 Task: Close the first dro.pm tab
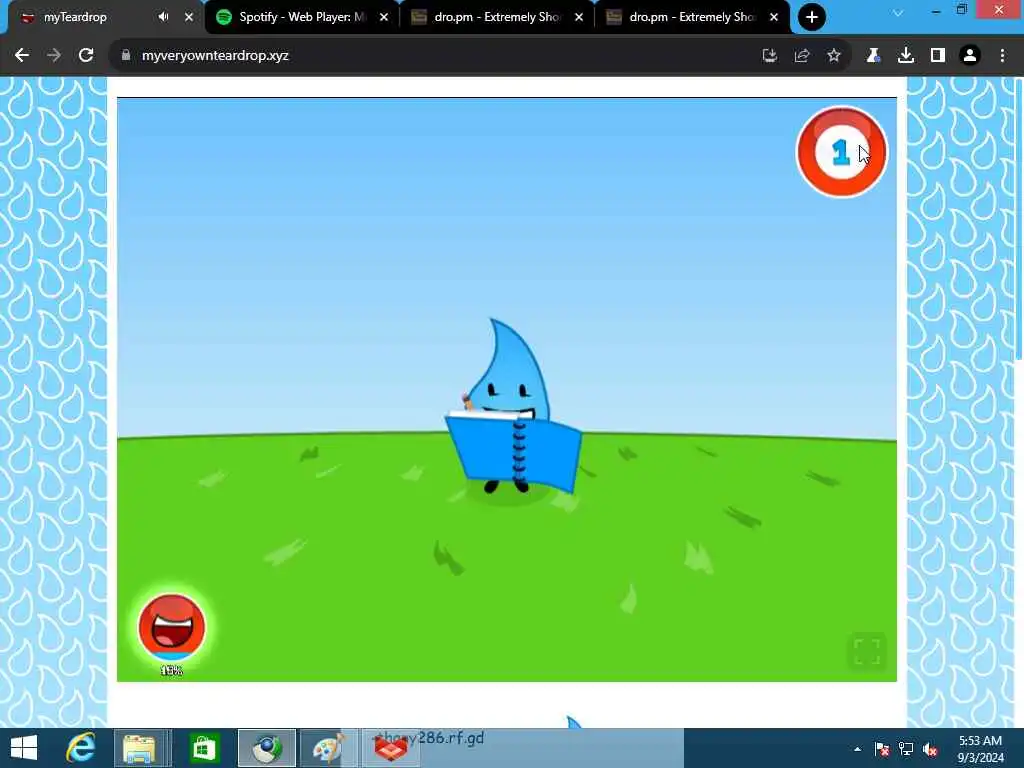tap(579, 17)
